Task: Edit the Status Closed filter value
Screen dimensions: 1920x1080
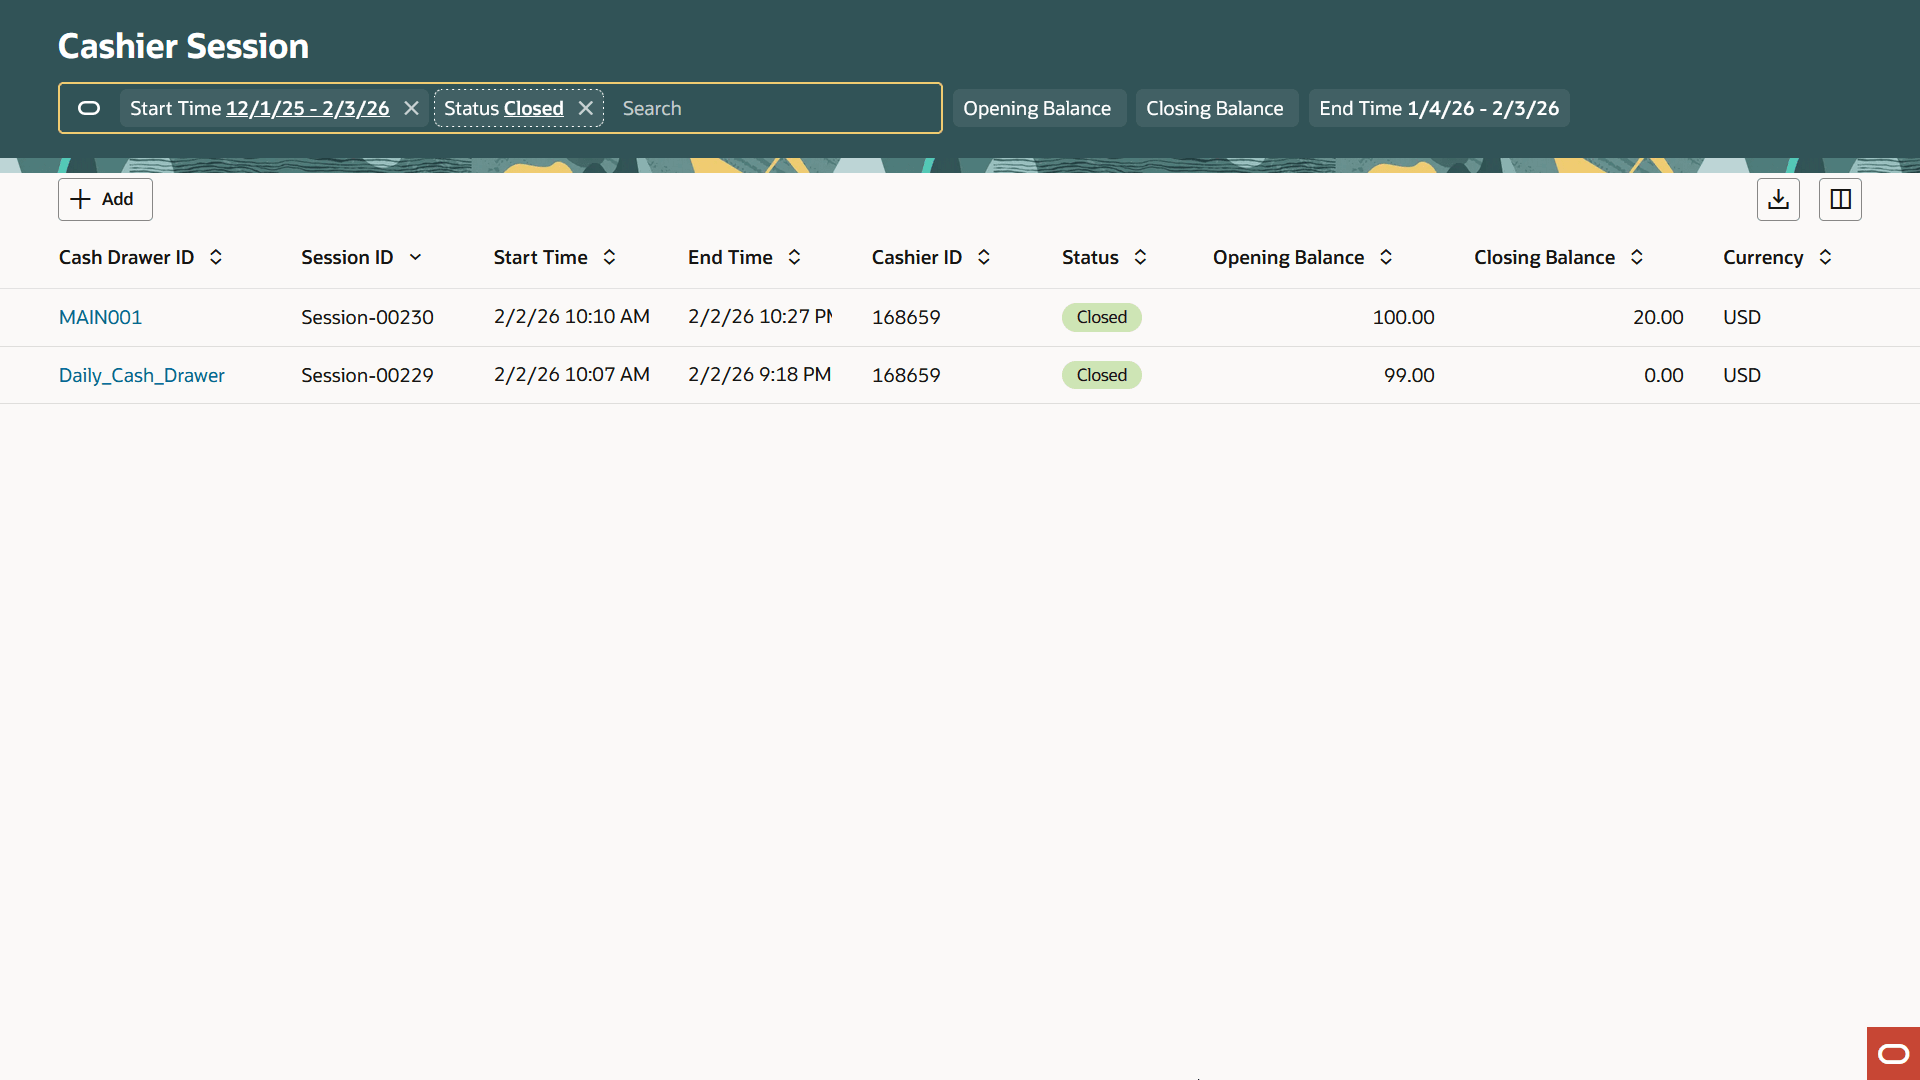Action: pyautogui.click(x=535, y=108)
